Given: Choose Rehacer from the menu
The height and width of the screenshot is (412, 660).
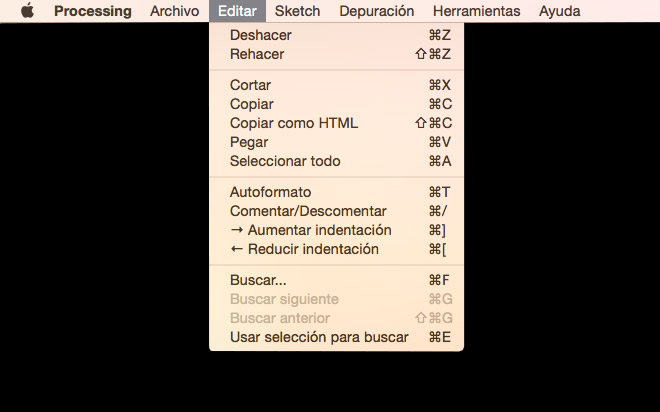Looking at the screenshot, I should 257,54.
